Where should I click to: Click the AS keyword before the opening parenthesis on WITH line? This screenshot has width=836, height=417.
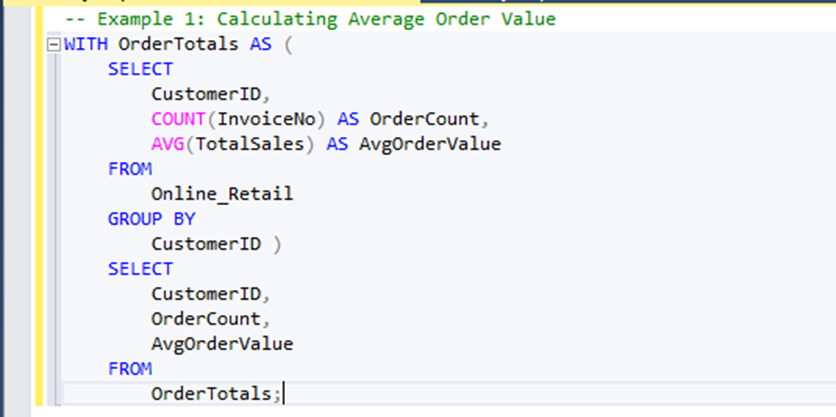261,44
